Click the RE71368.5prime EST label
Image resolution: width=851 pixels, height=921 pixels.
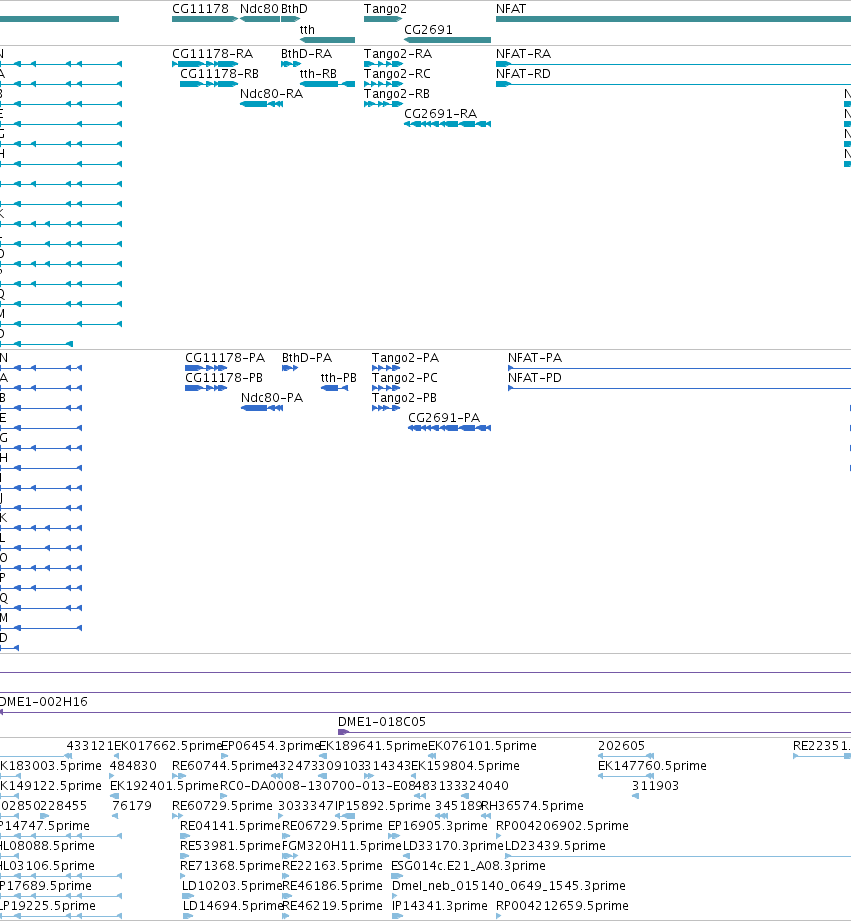click(x=230, y=866)
